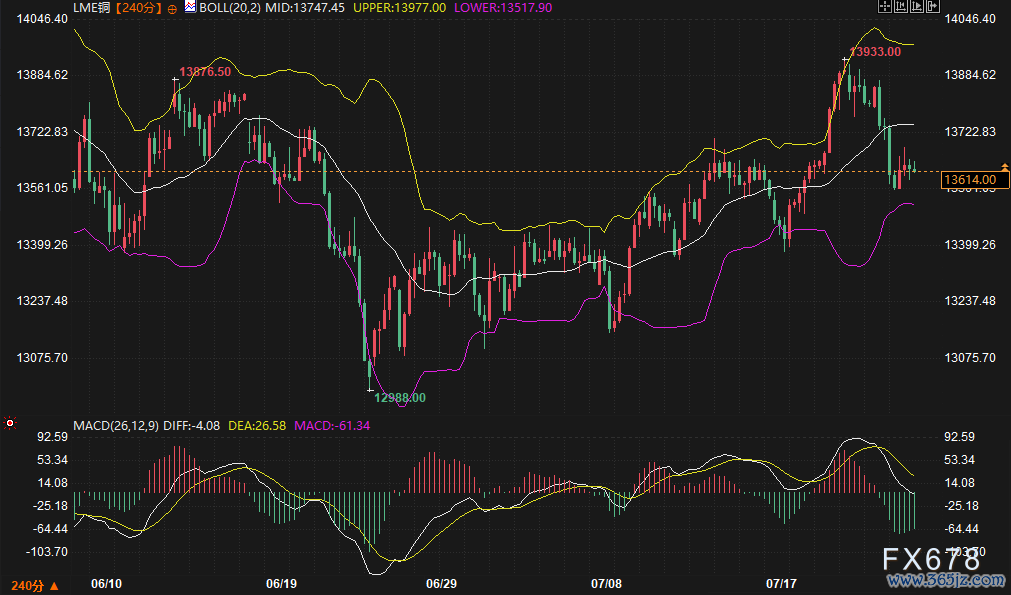Image resolution: width=1011 pixels, height=595 pixels.
Task: Click the -103.70 label on left MACD axis
Action: (46, 552)
